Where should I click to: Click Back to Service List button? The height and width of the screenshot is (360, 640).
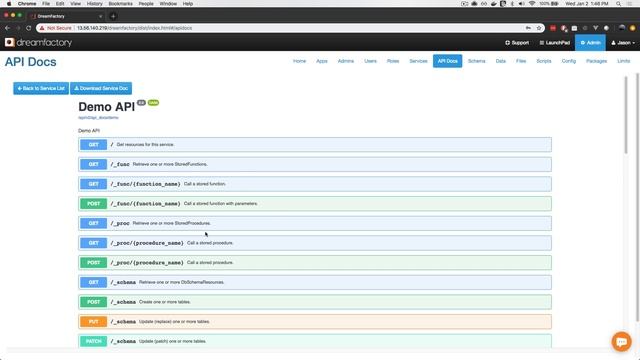(41, 88)
